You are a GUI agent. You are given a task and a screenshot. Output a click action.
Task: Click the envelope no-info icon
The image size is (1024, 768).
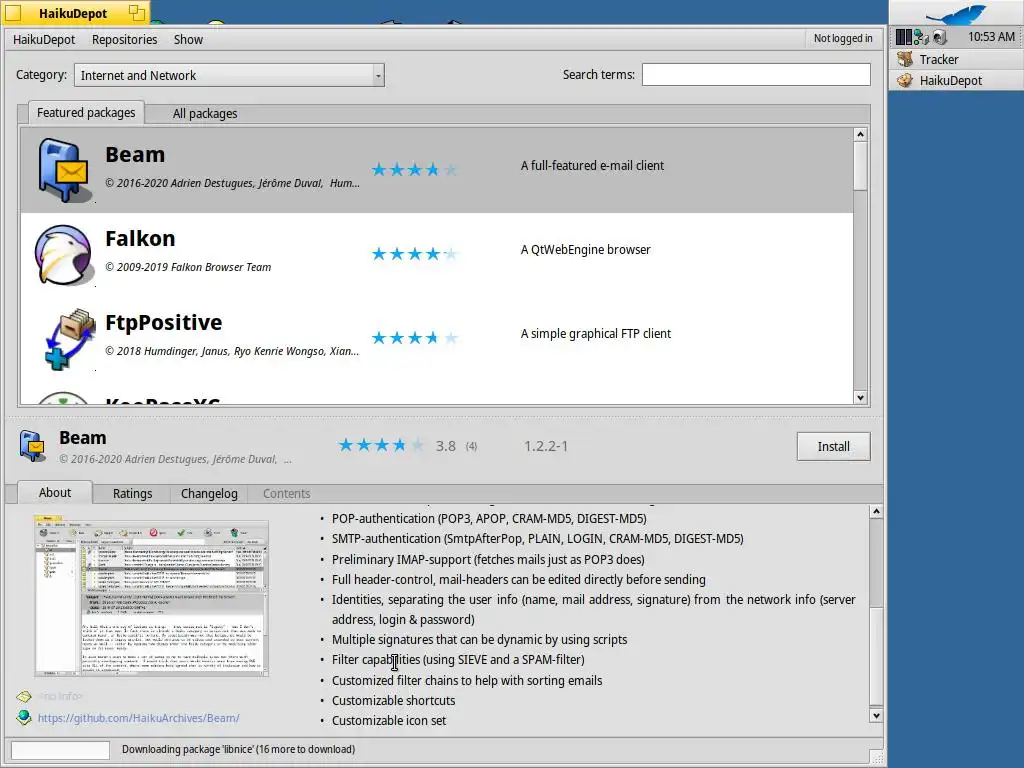tap(24, 696)
